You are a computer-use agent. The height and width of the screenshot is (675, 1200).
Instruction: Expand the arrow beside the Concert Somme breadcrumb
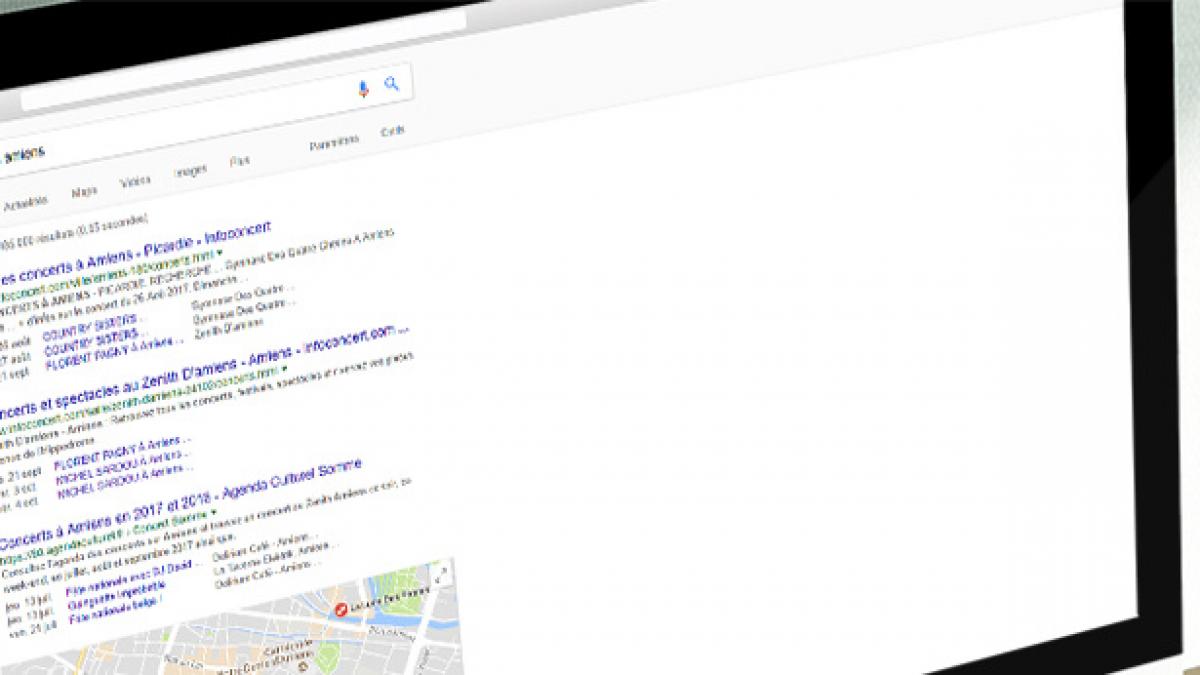213,514
